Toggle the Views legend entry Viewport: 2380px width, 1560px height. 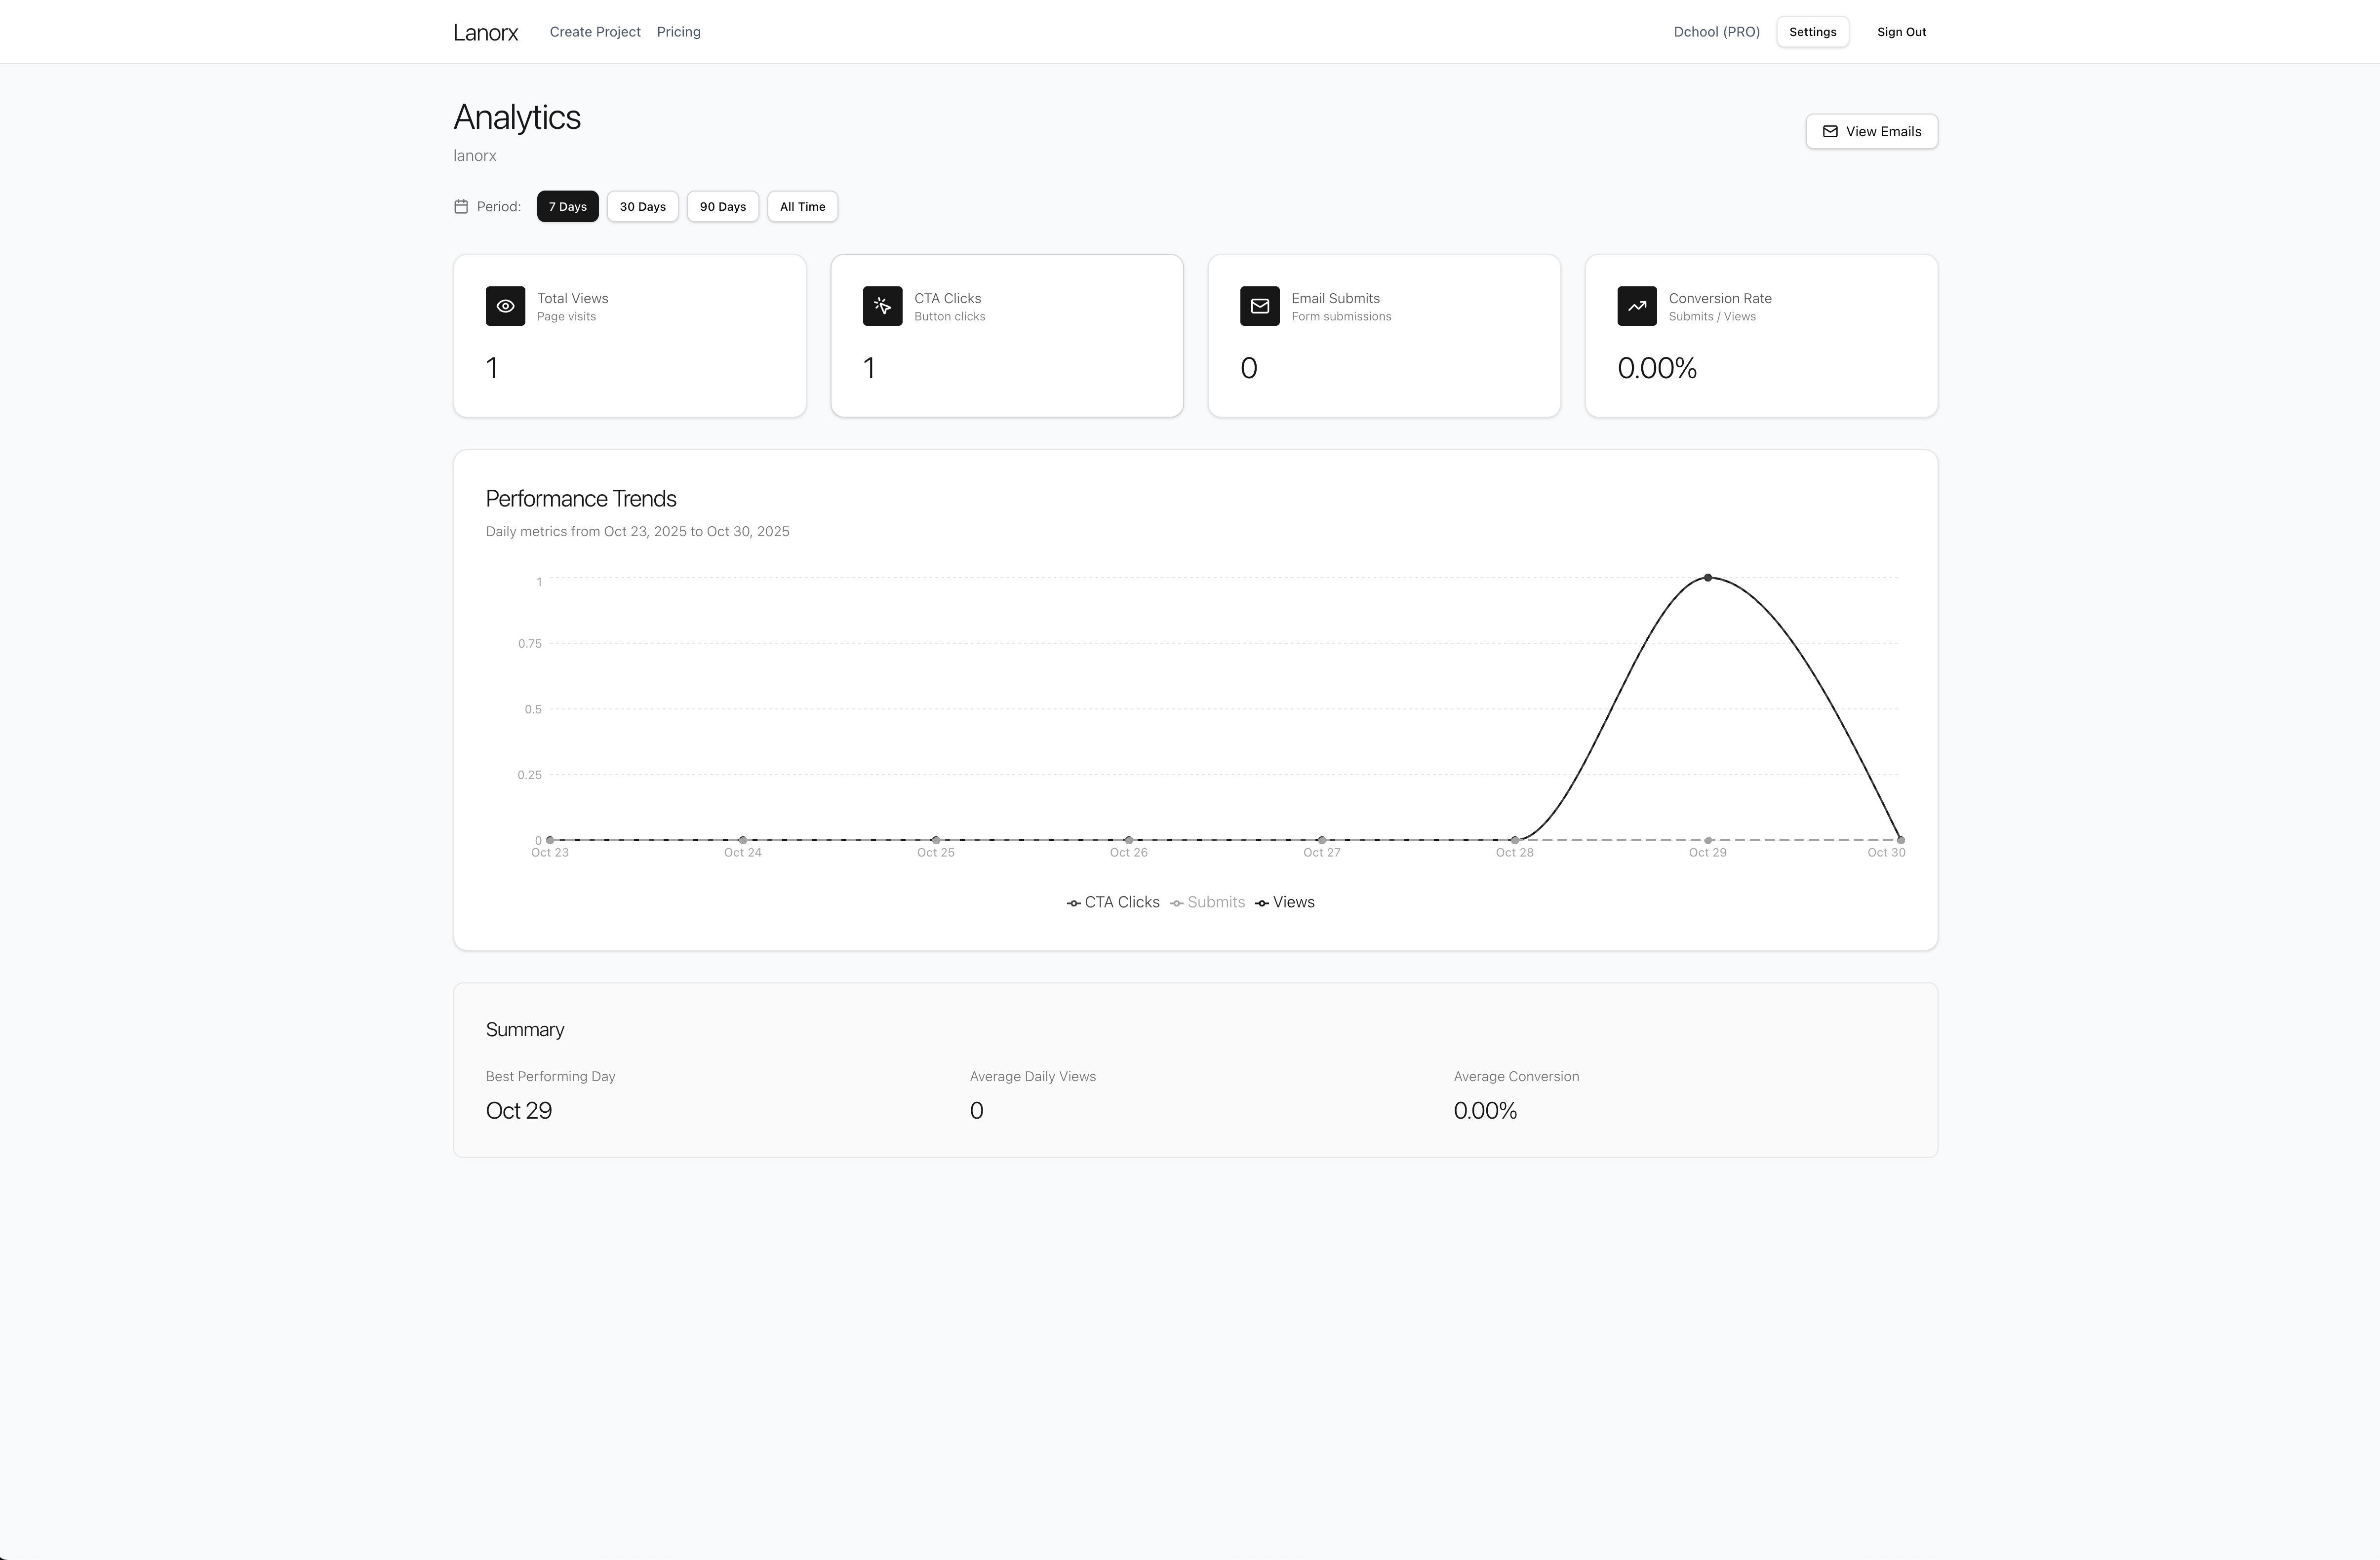click(1285, 902)
